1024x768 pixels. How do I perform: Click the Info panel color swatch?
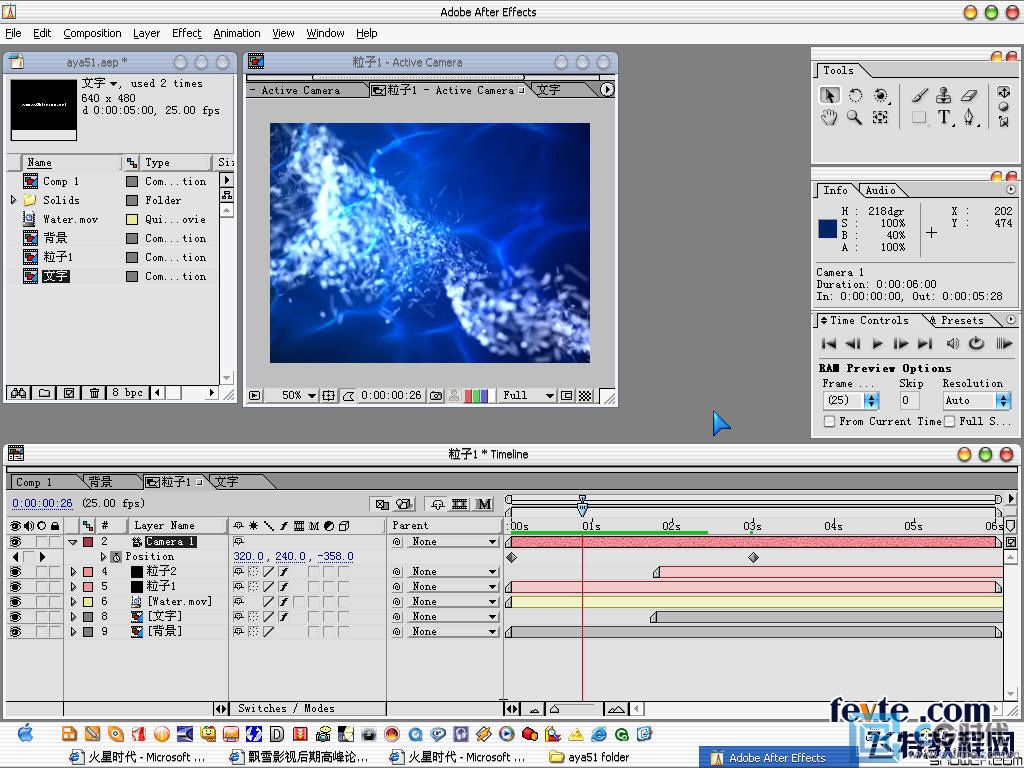point(827,229)
